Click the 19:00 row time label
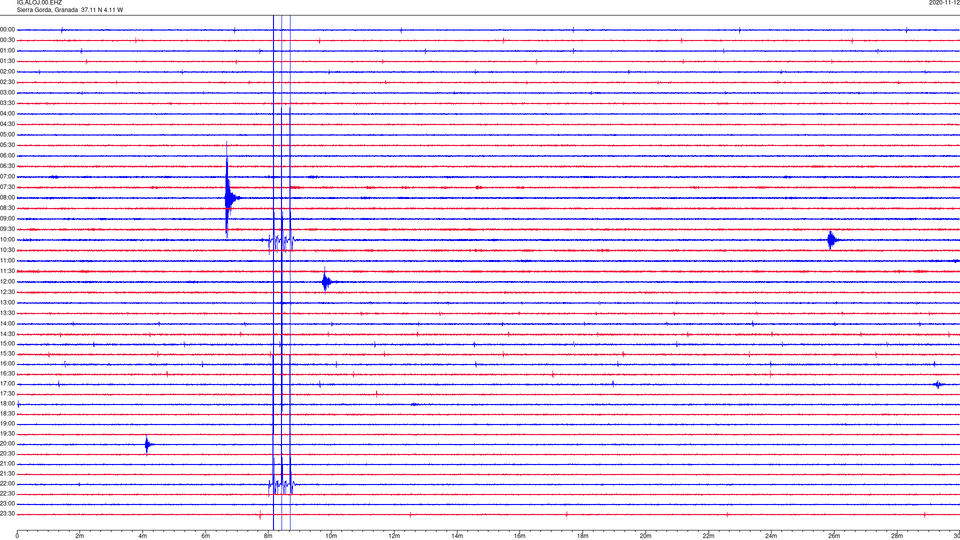This screenshot has width=960, height=540. click(7, 424)
